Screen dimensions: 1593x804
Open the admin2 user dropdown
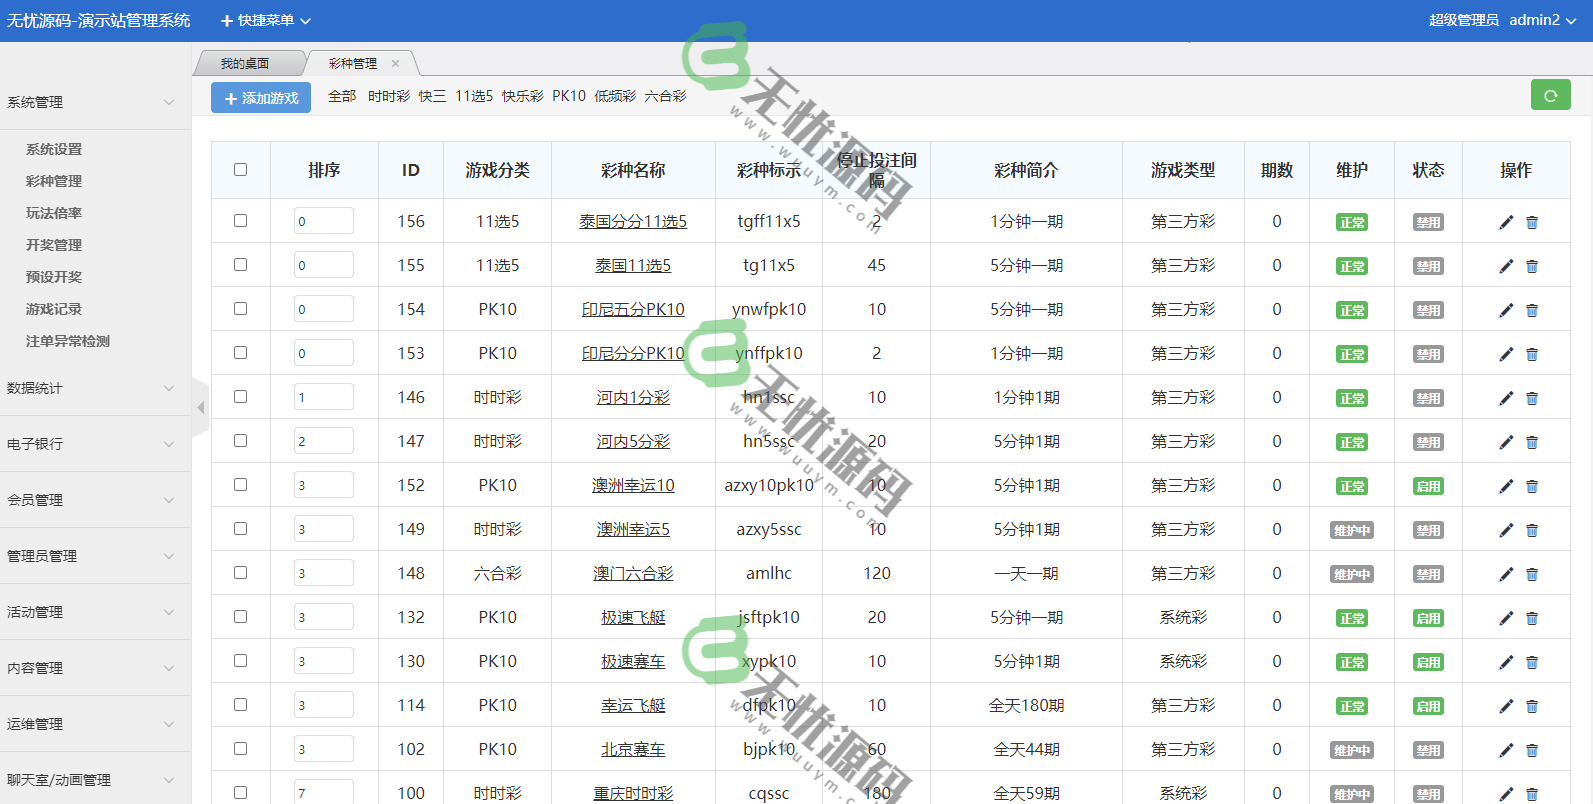click(1542, 20)
